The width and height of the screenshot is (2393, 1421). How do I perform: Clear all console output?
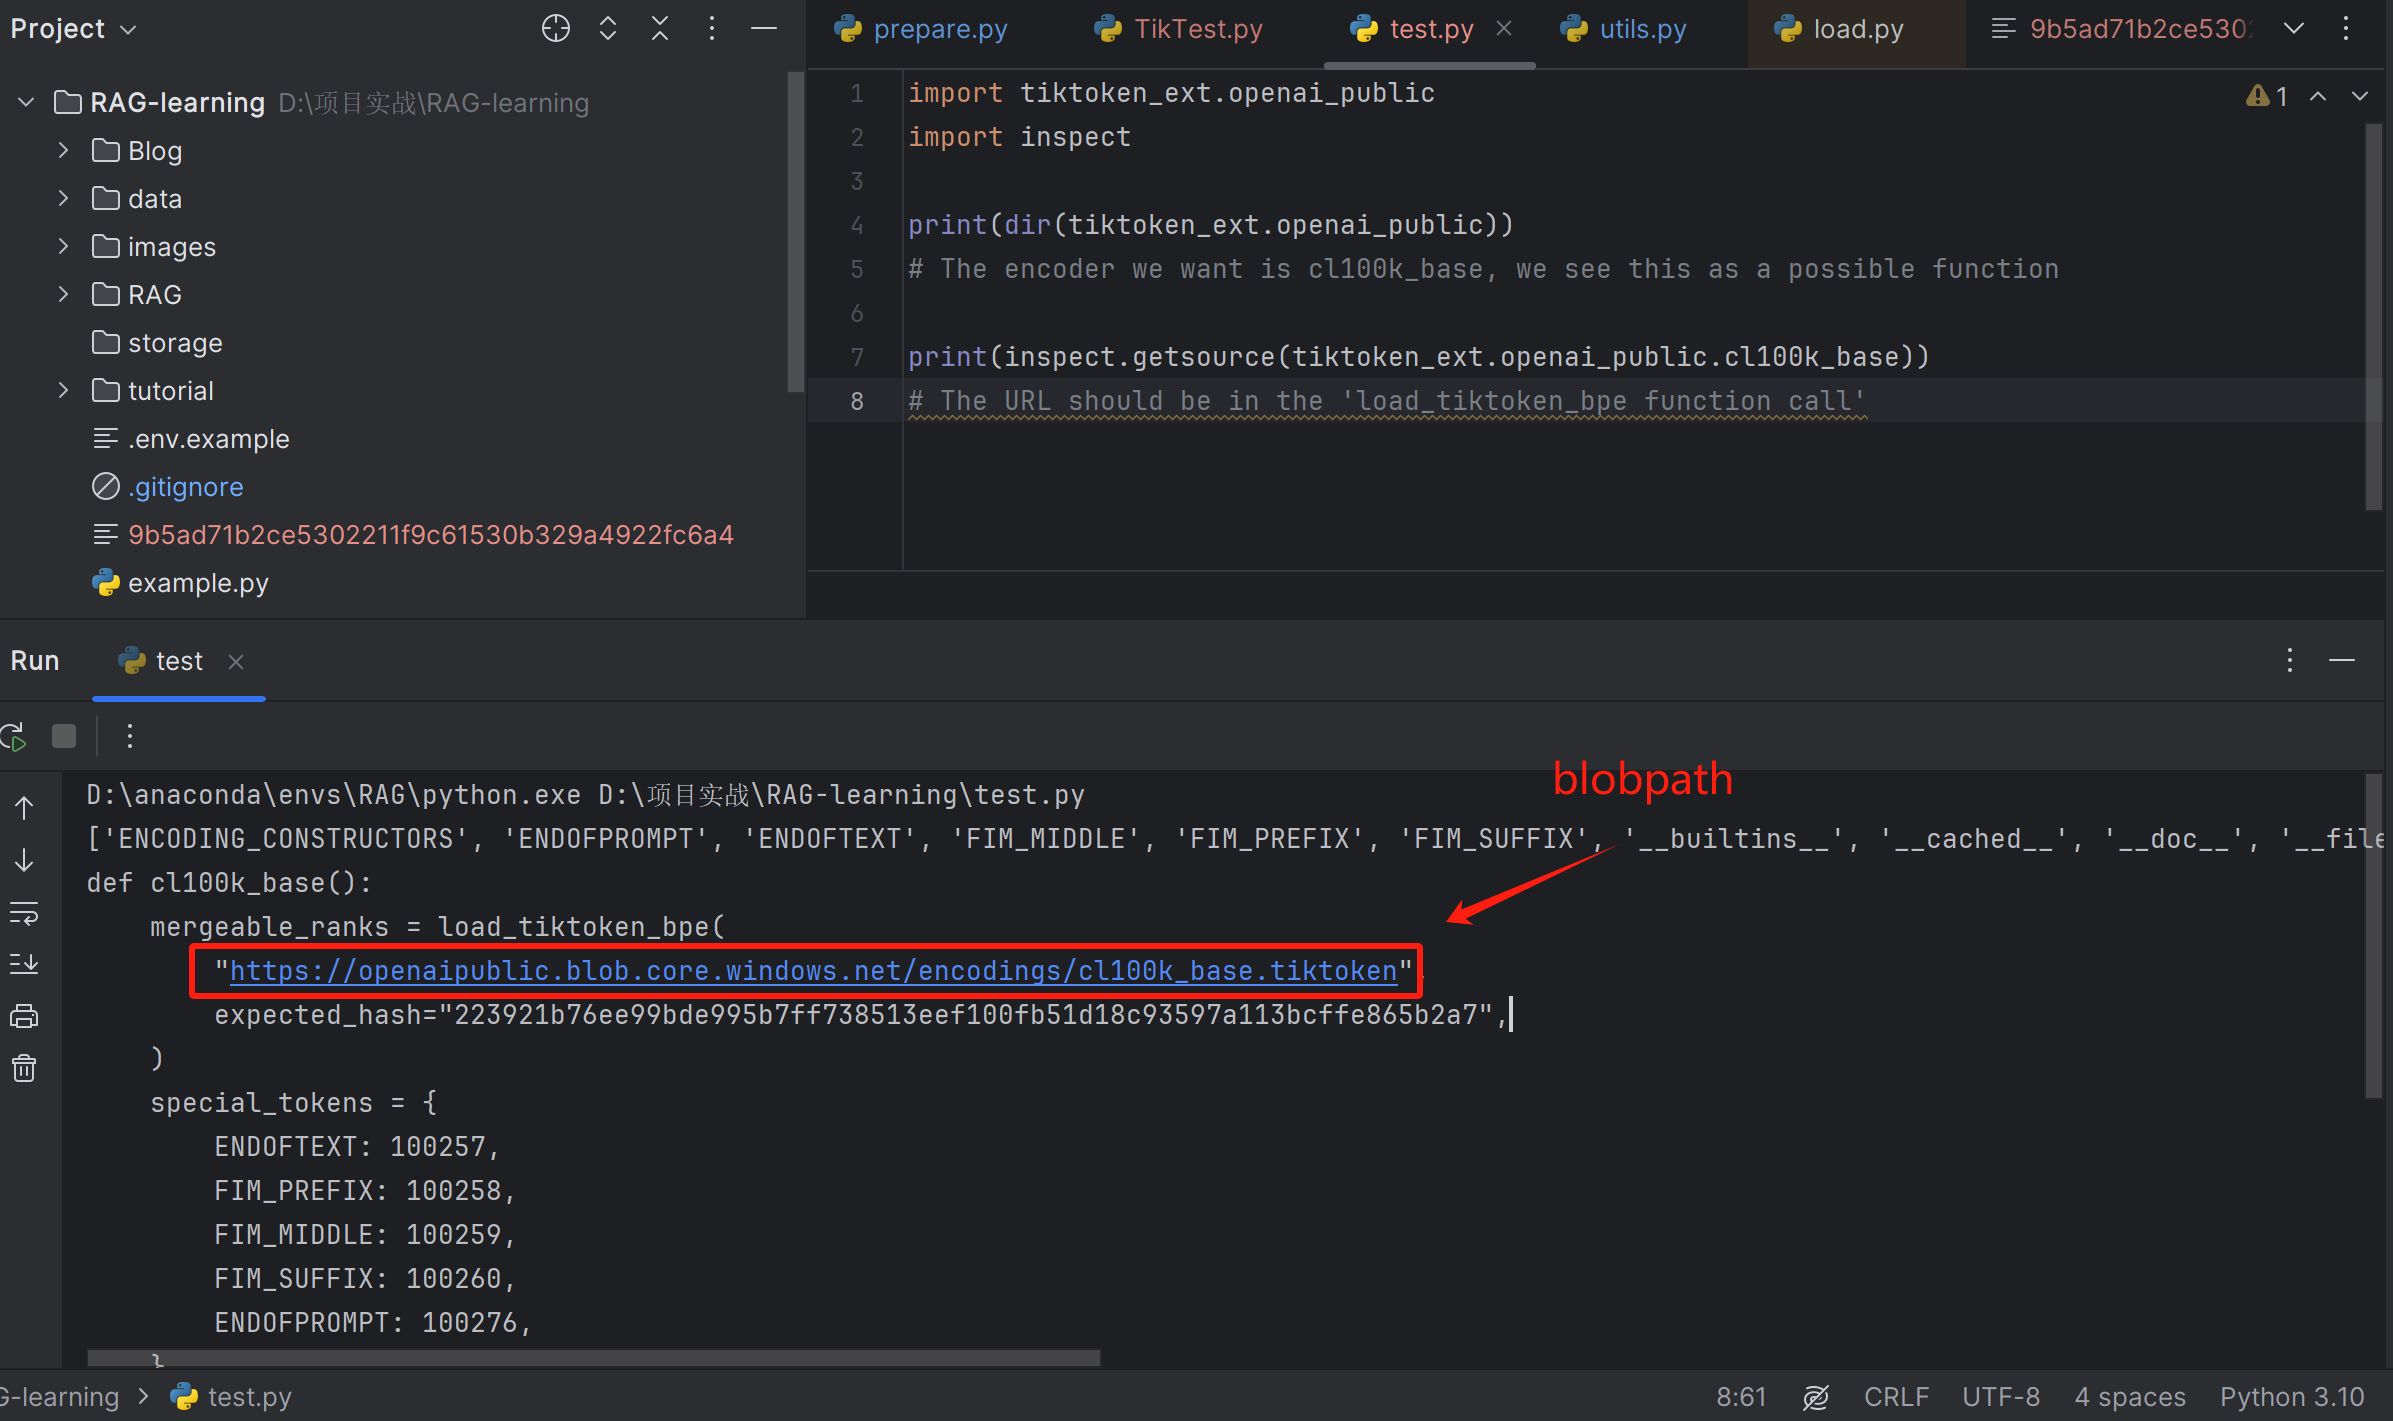[24, 1069]
